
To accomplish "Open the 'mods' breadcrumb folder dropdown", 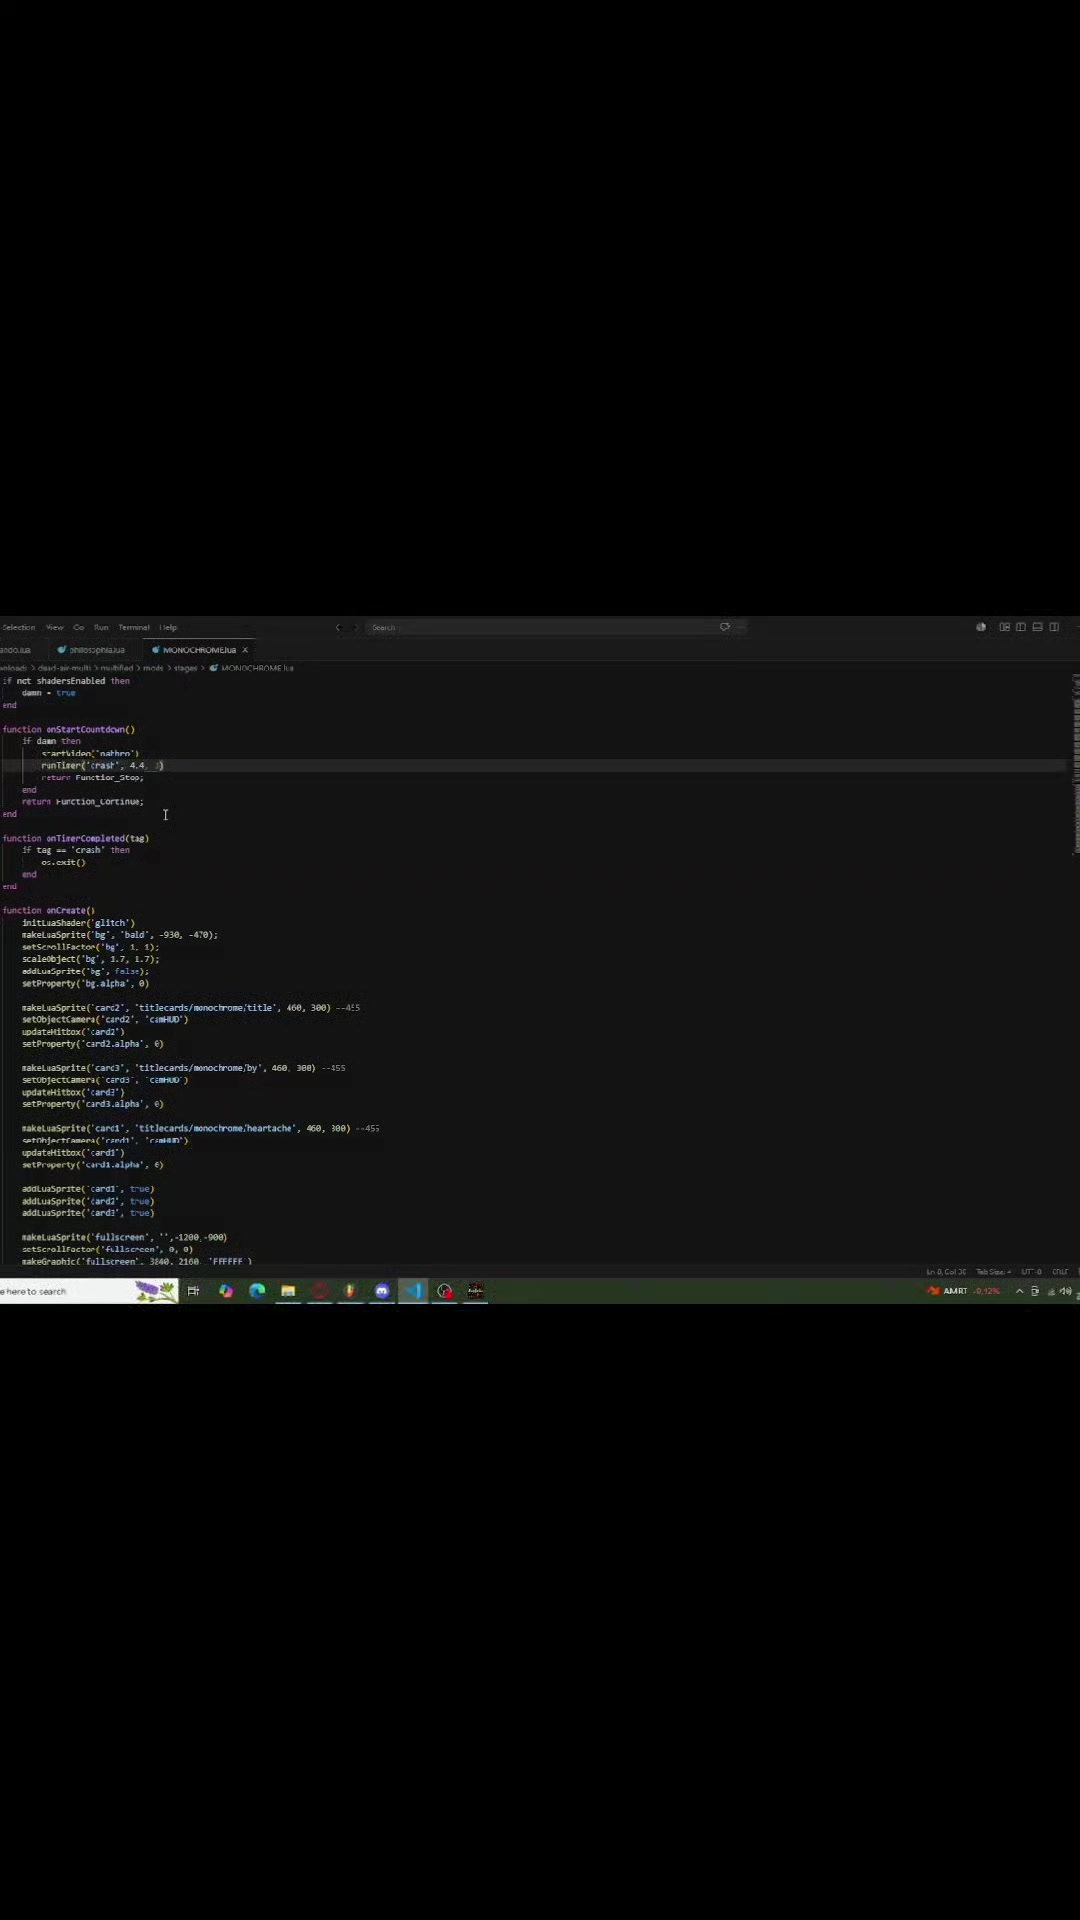I will click(x=153, y=668).
